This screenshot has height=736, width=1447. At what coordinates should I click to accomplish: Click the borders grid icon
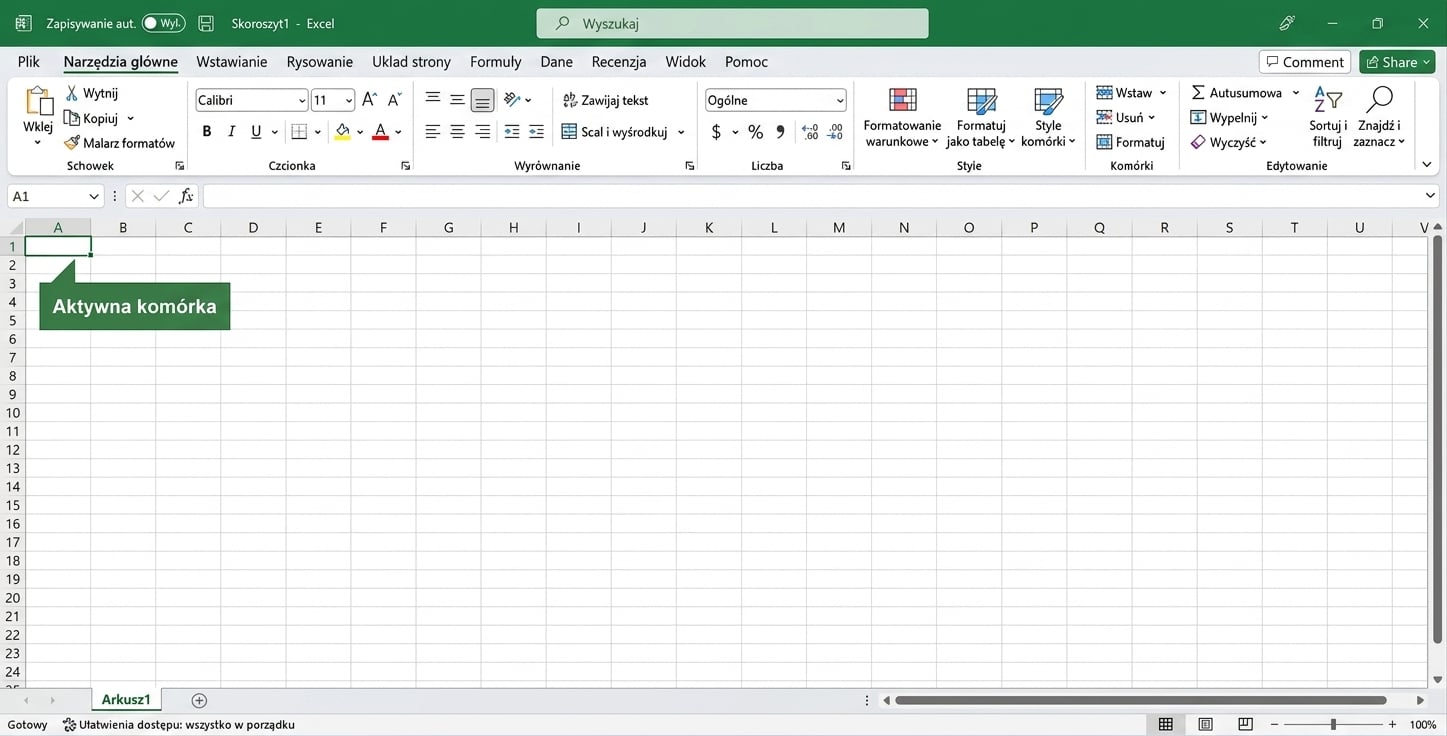(299, 132)
